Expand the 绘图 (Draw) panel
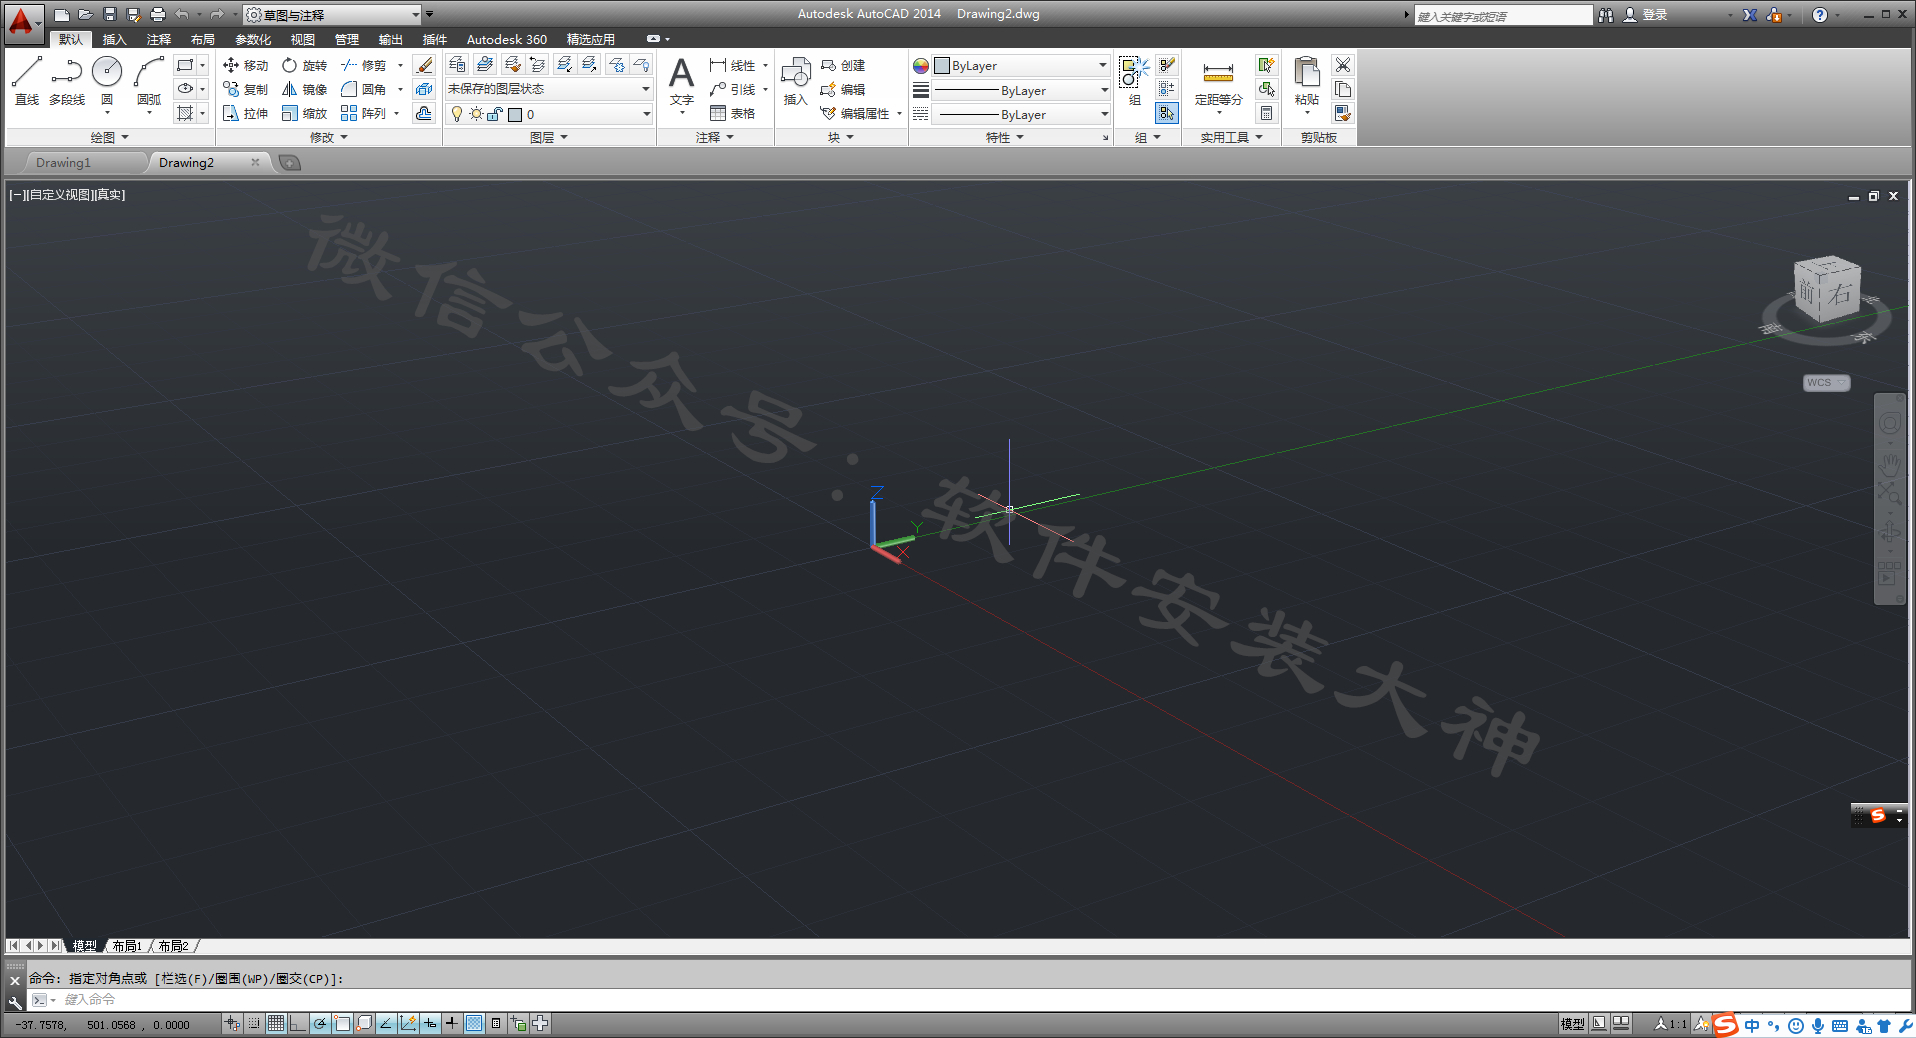Image resolution: width=1916 pixels, height=1038 pixels. click(109, 138)
